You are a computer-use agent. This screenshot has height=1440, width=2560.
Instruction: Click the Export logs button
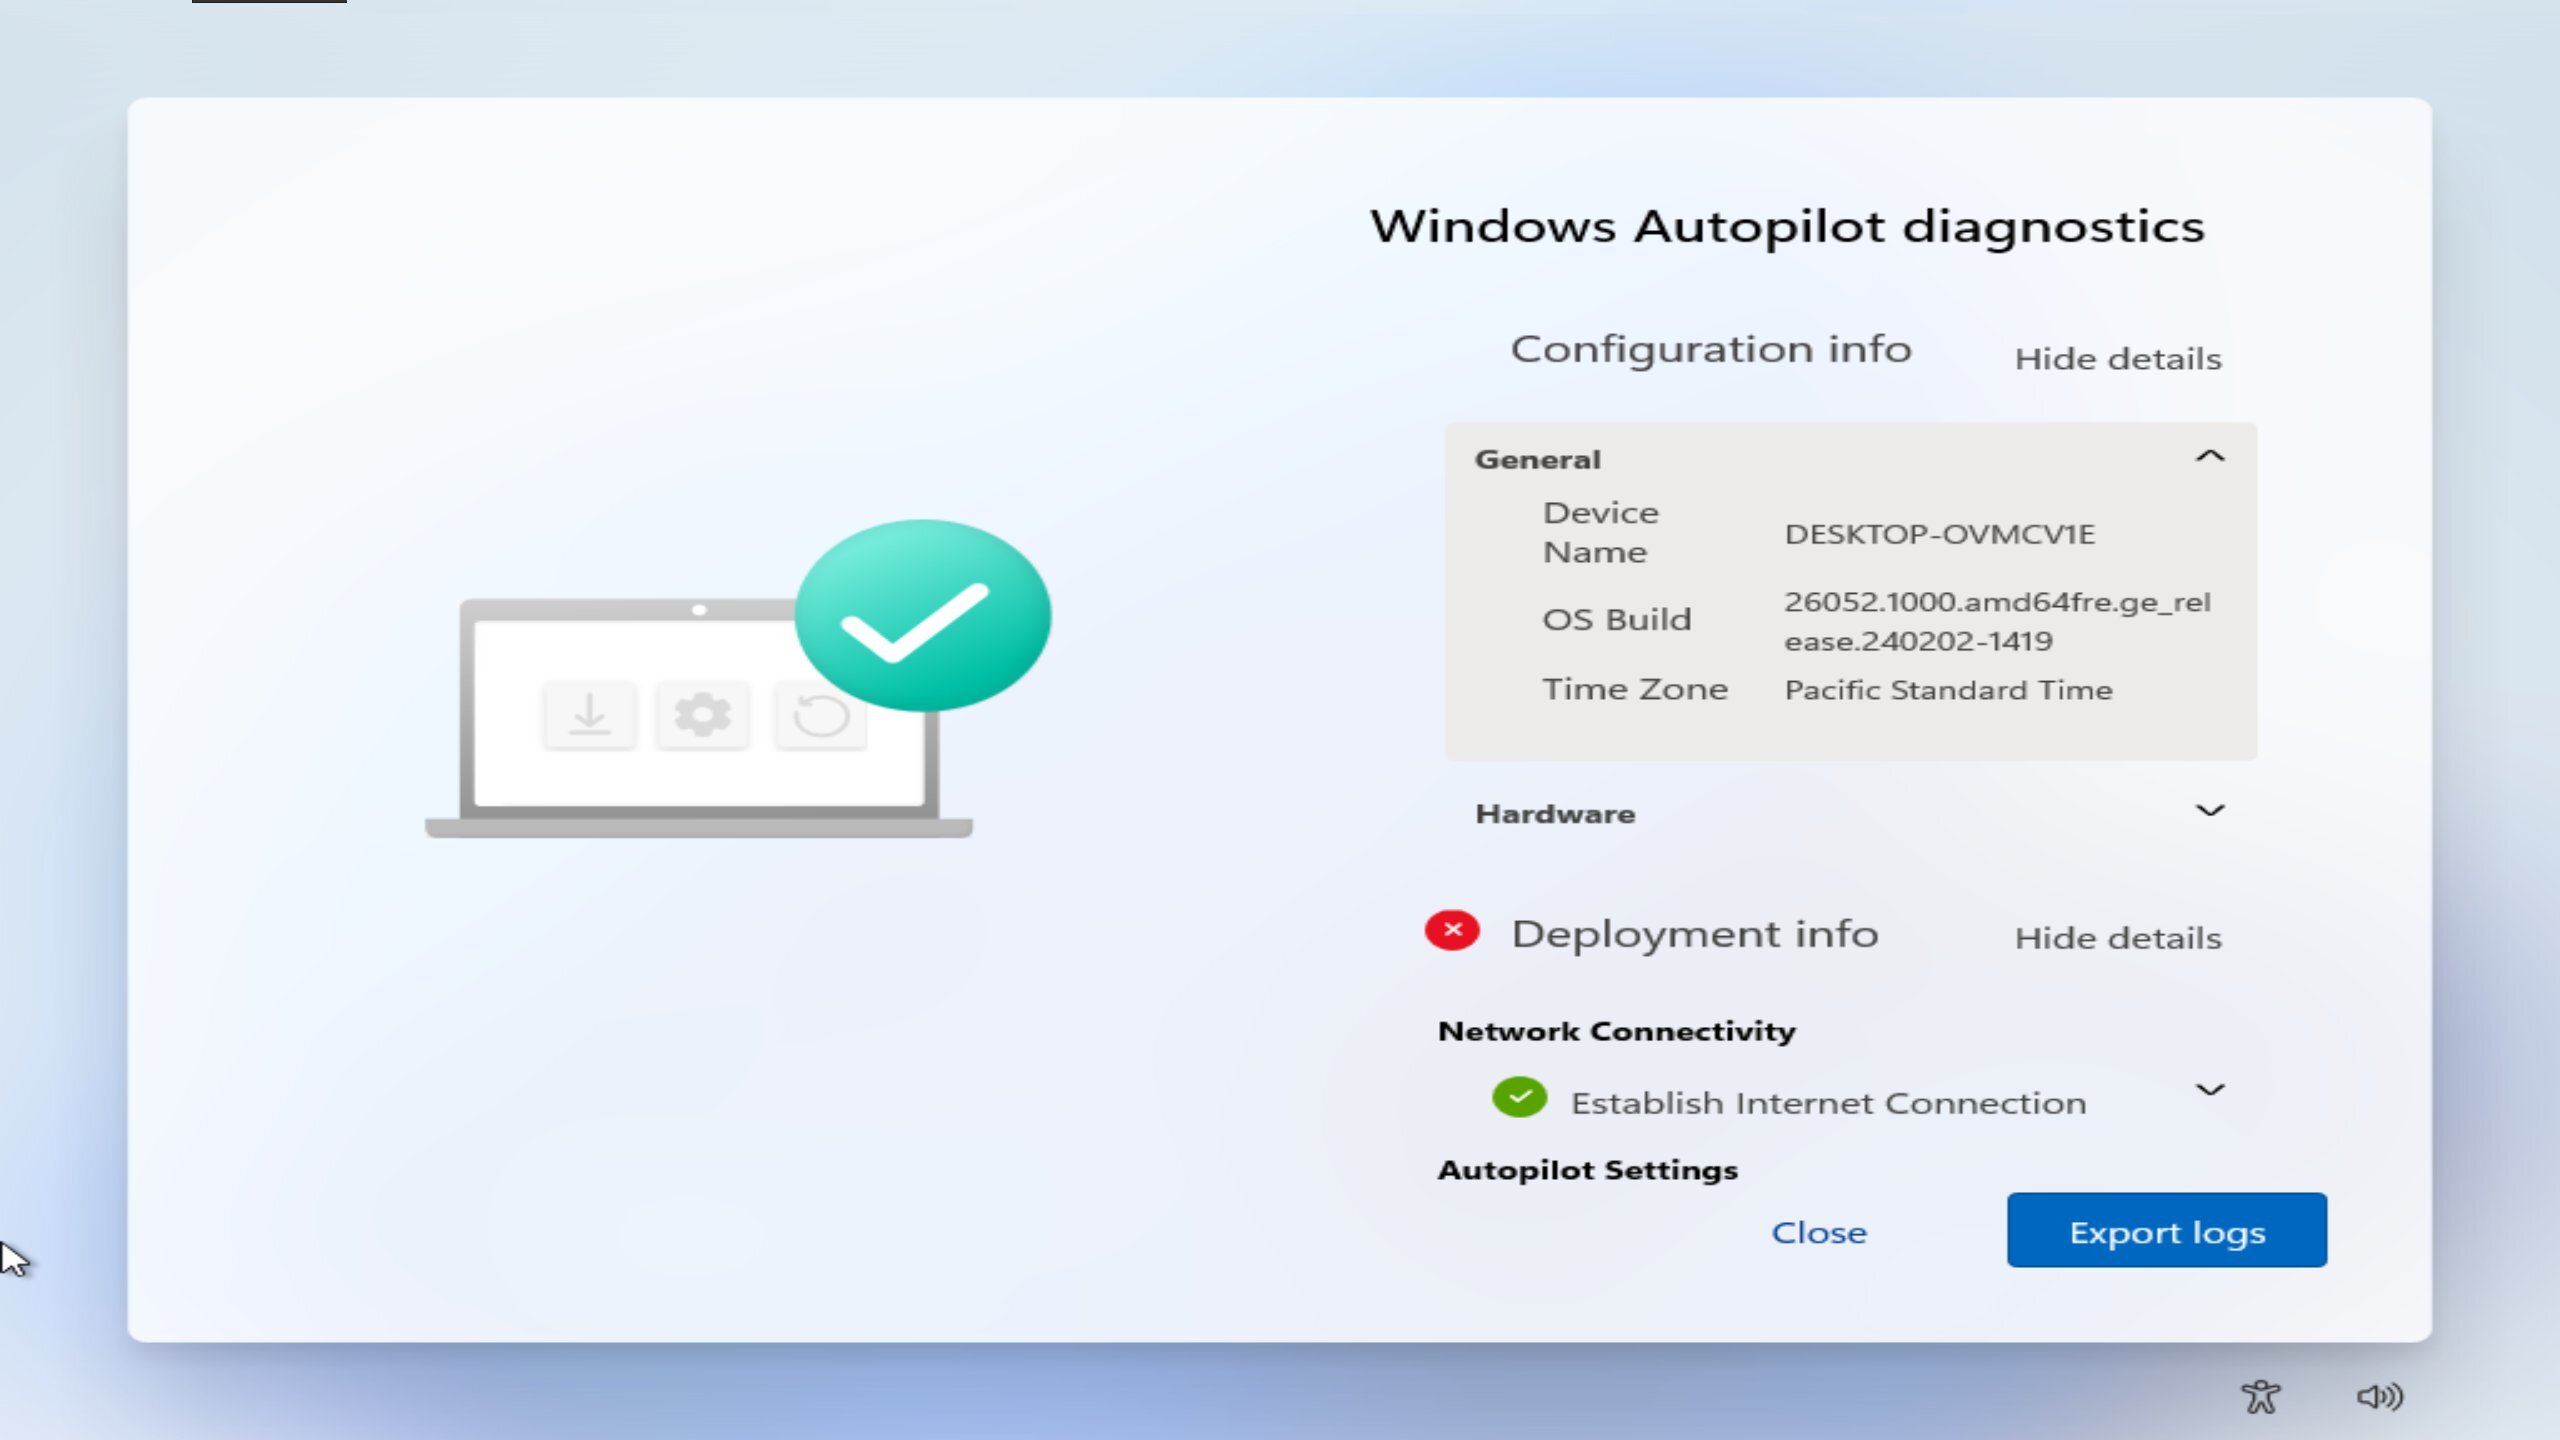pos(2167,1230)
